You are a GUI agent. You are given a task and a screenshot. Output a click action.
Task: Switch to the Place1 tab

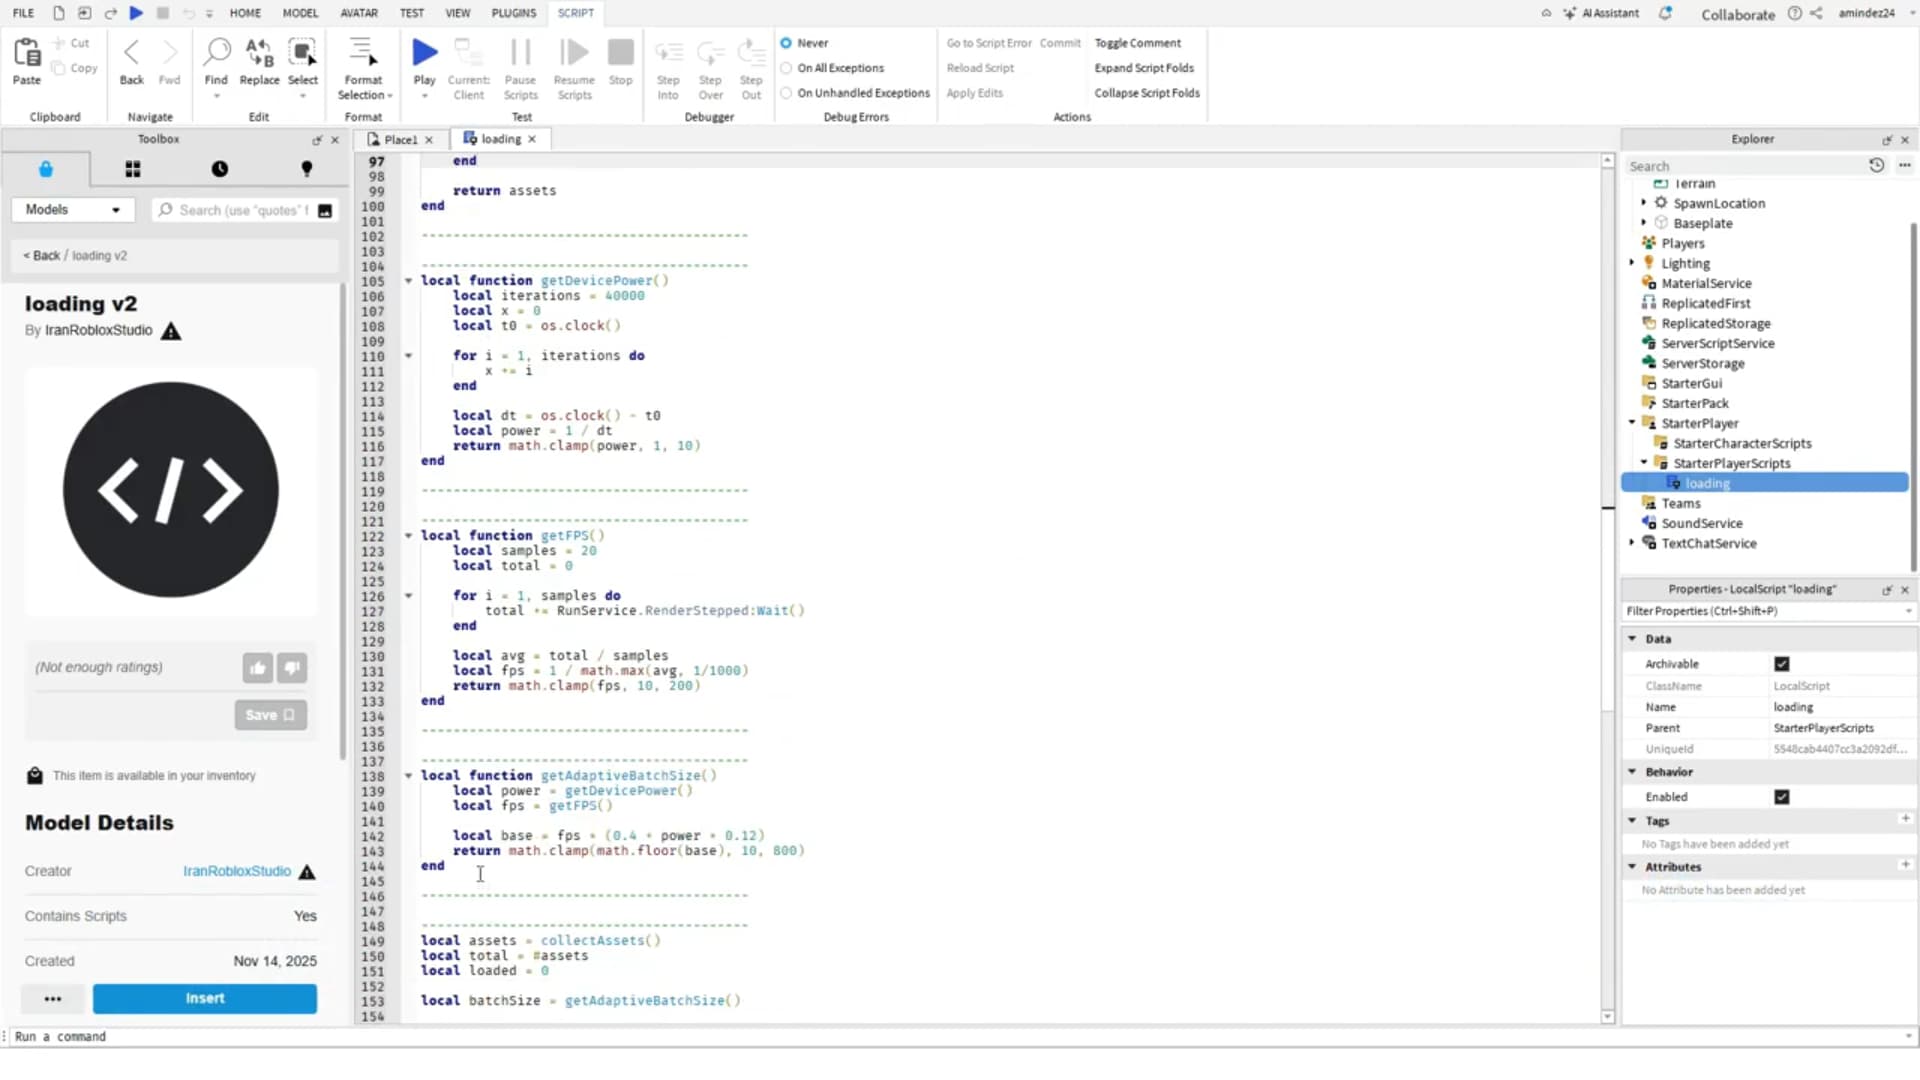click(399, 139)
